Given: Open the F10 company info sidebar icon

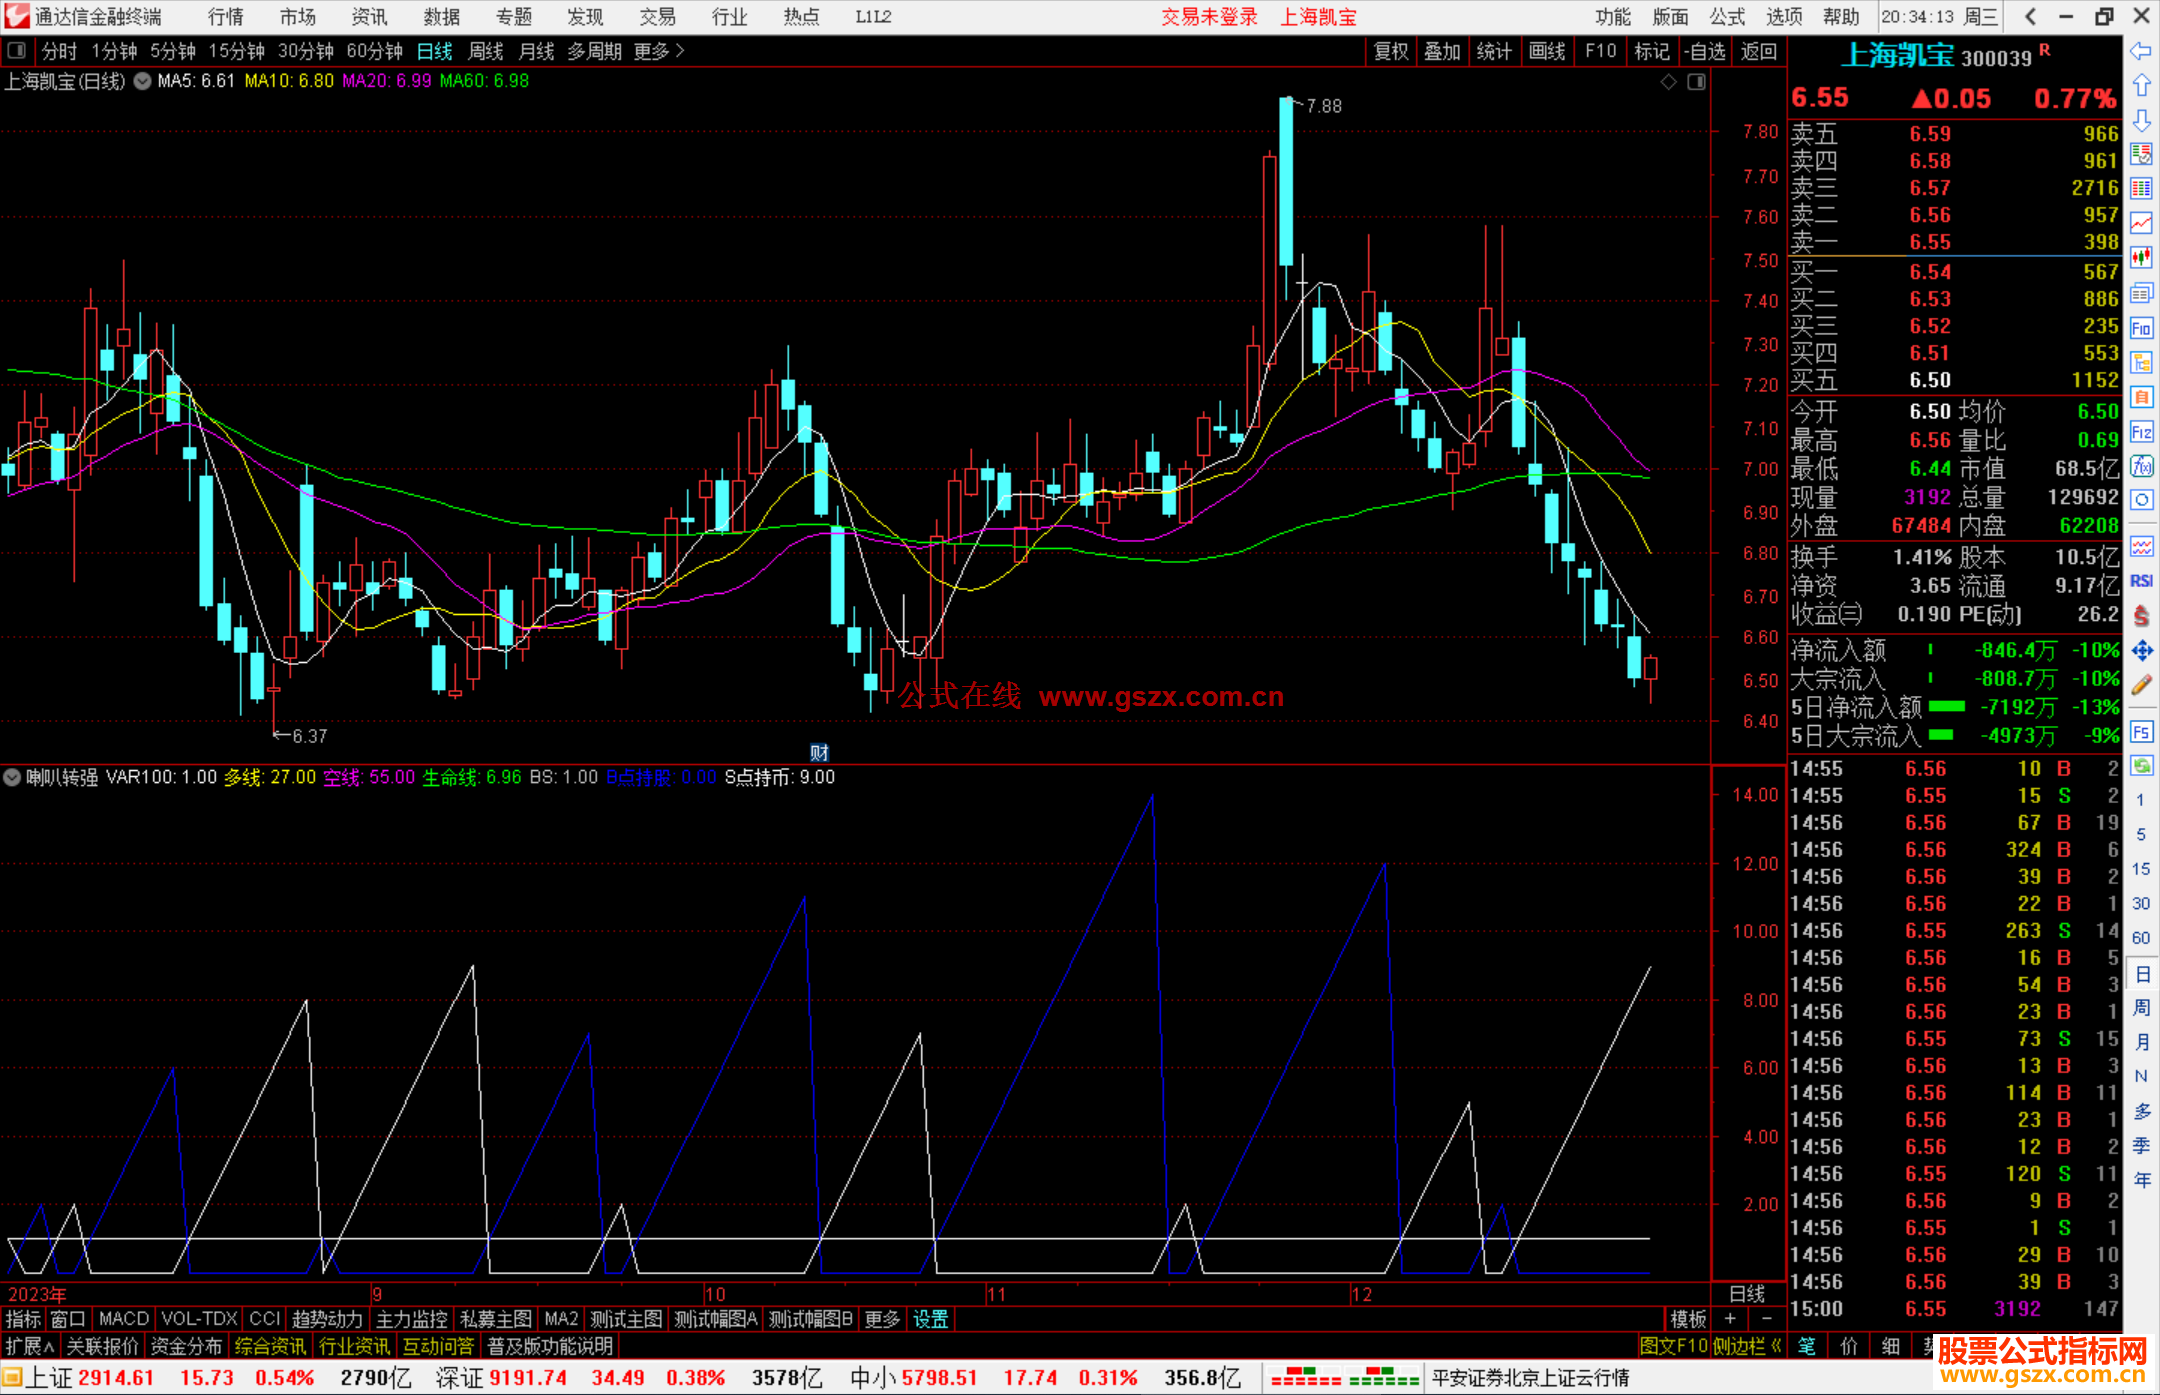Looking at the screenshot, I should [x=2141, y=329].
